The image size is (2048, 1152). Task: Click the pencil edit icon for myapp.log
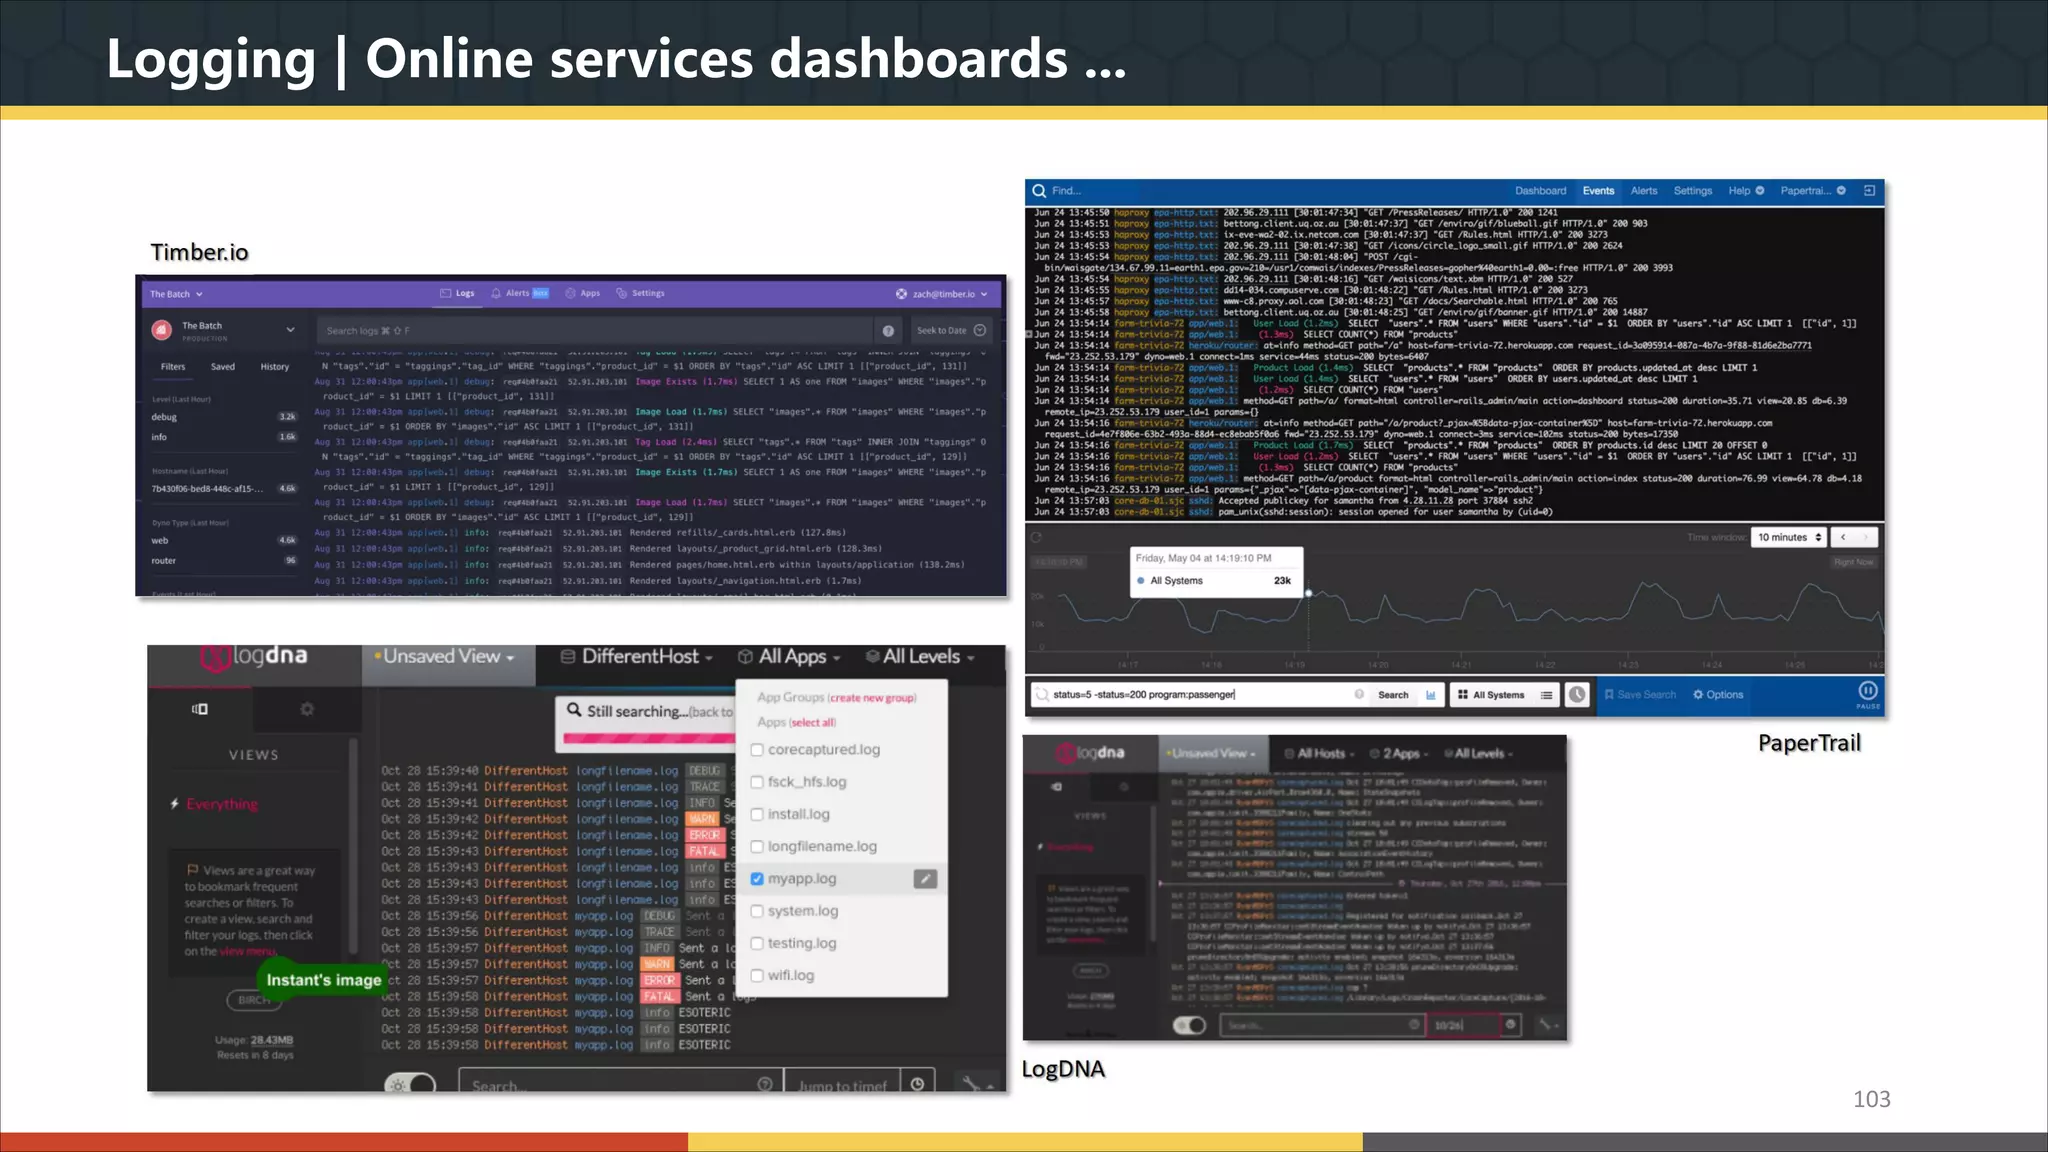click(925, 879)
